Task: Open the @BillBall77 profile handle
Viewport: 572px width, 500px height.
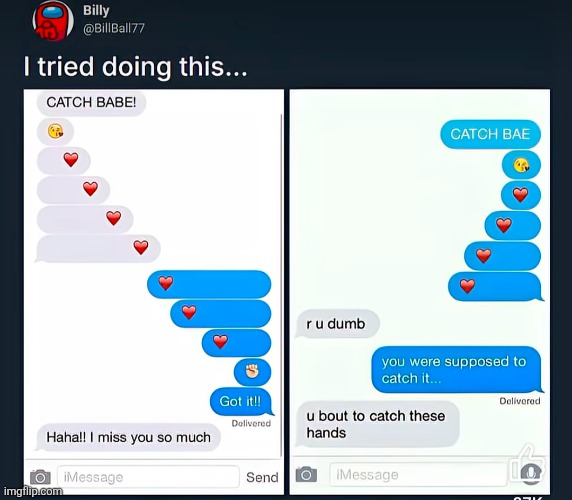Action: pos(114,28)
